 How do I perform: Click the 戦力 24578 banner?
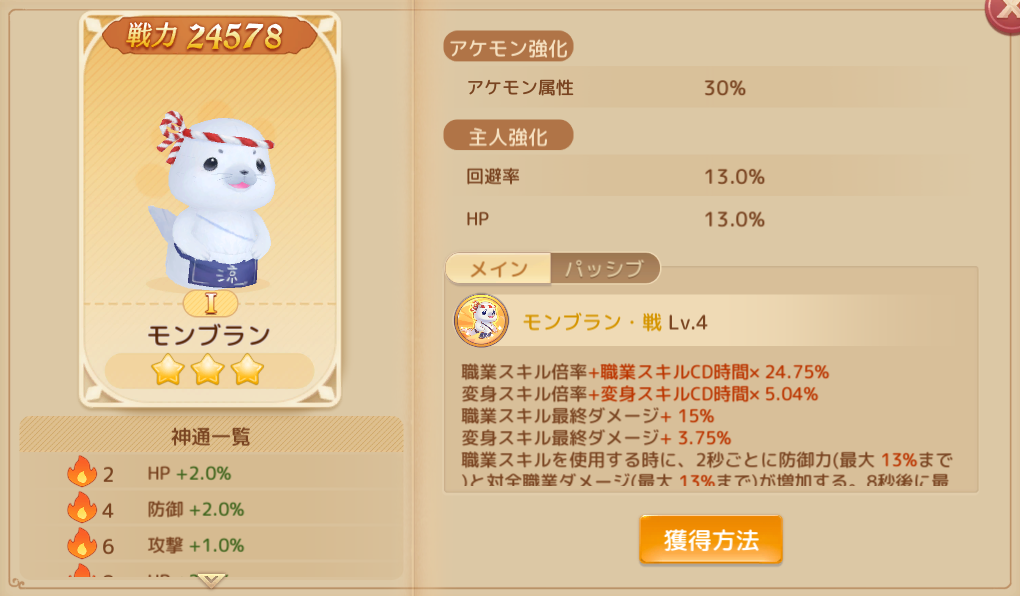pyautogui.click(x=209, y=36)
